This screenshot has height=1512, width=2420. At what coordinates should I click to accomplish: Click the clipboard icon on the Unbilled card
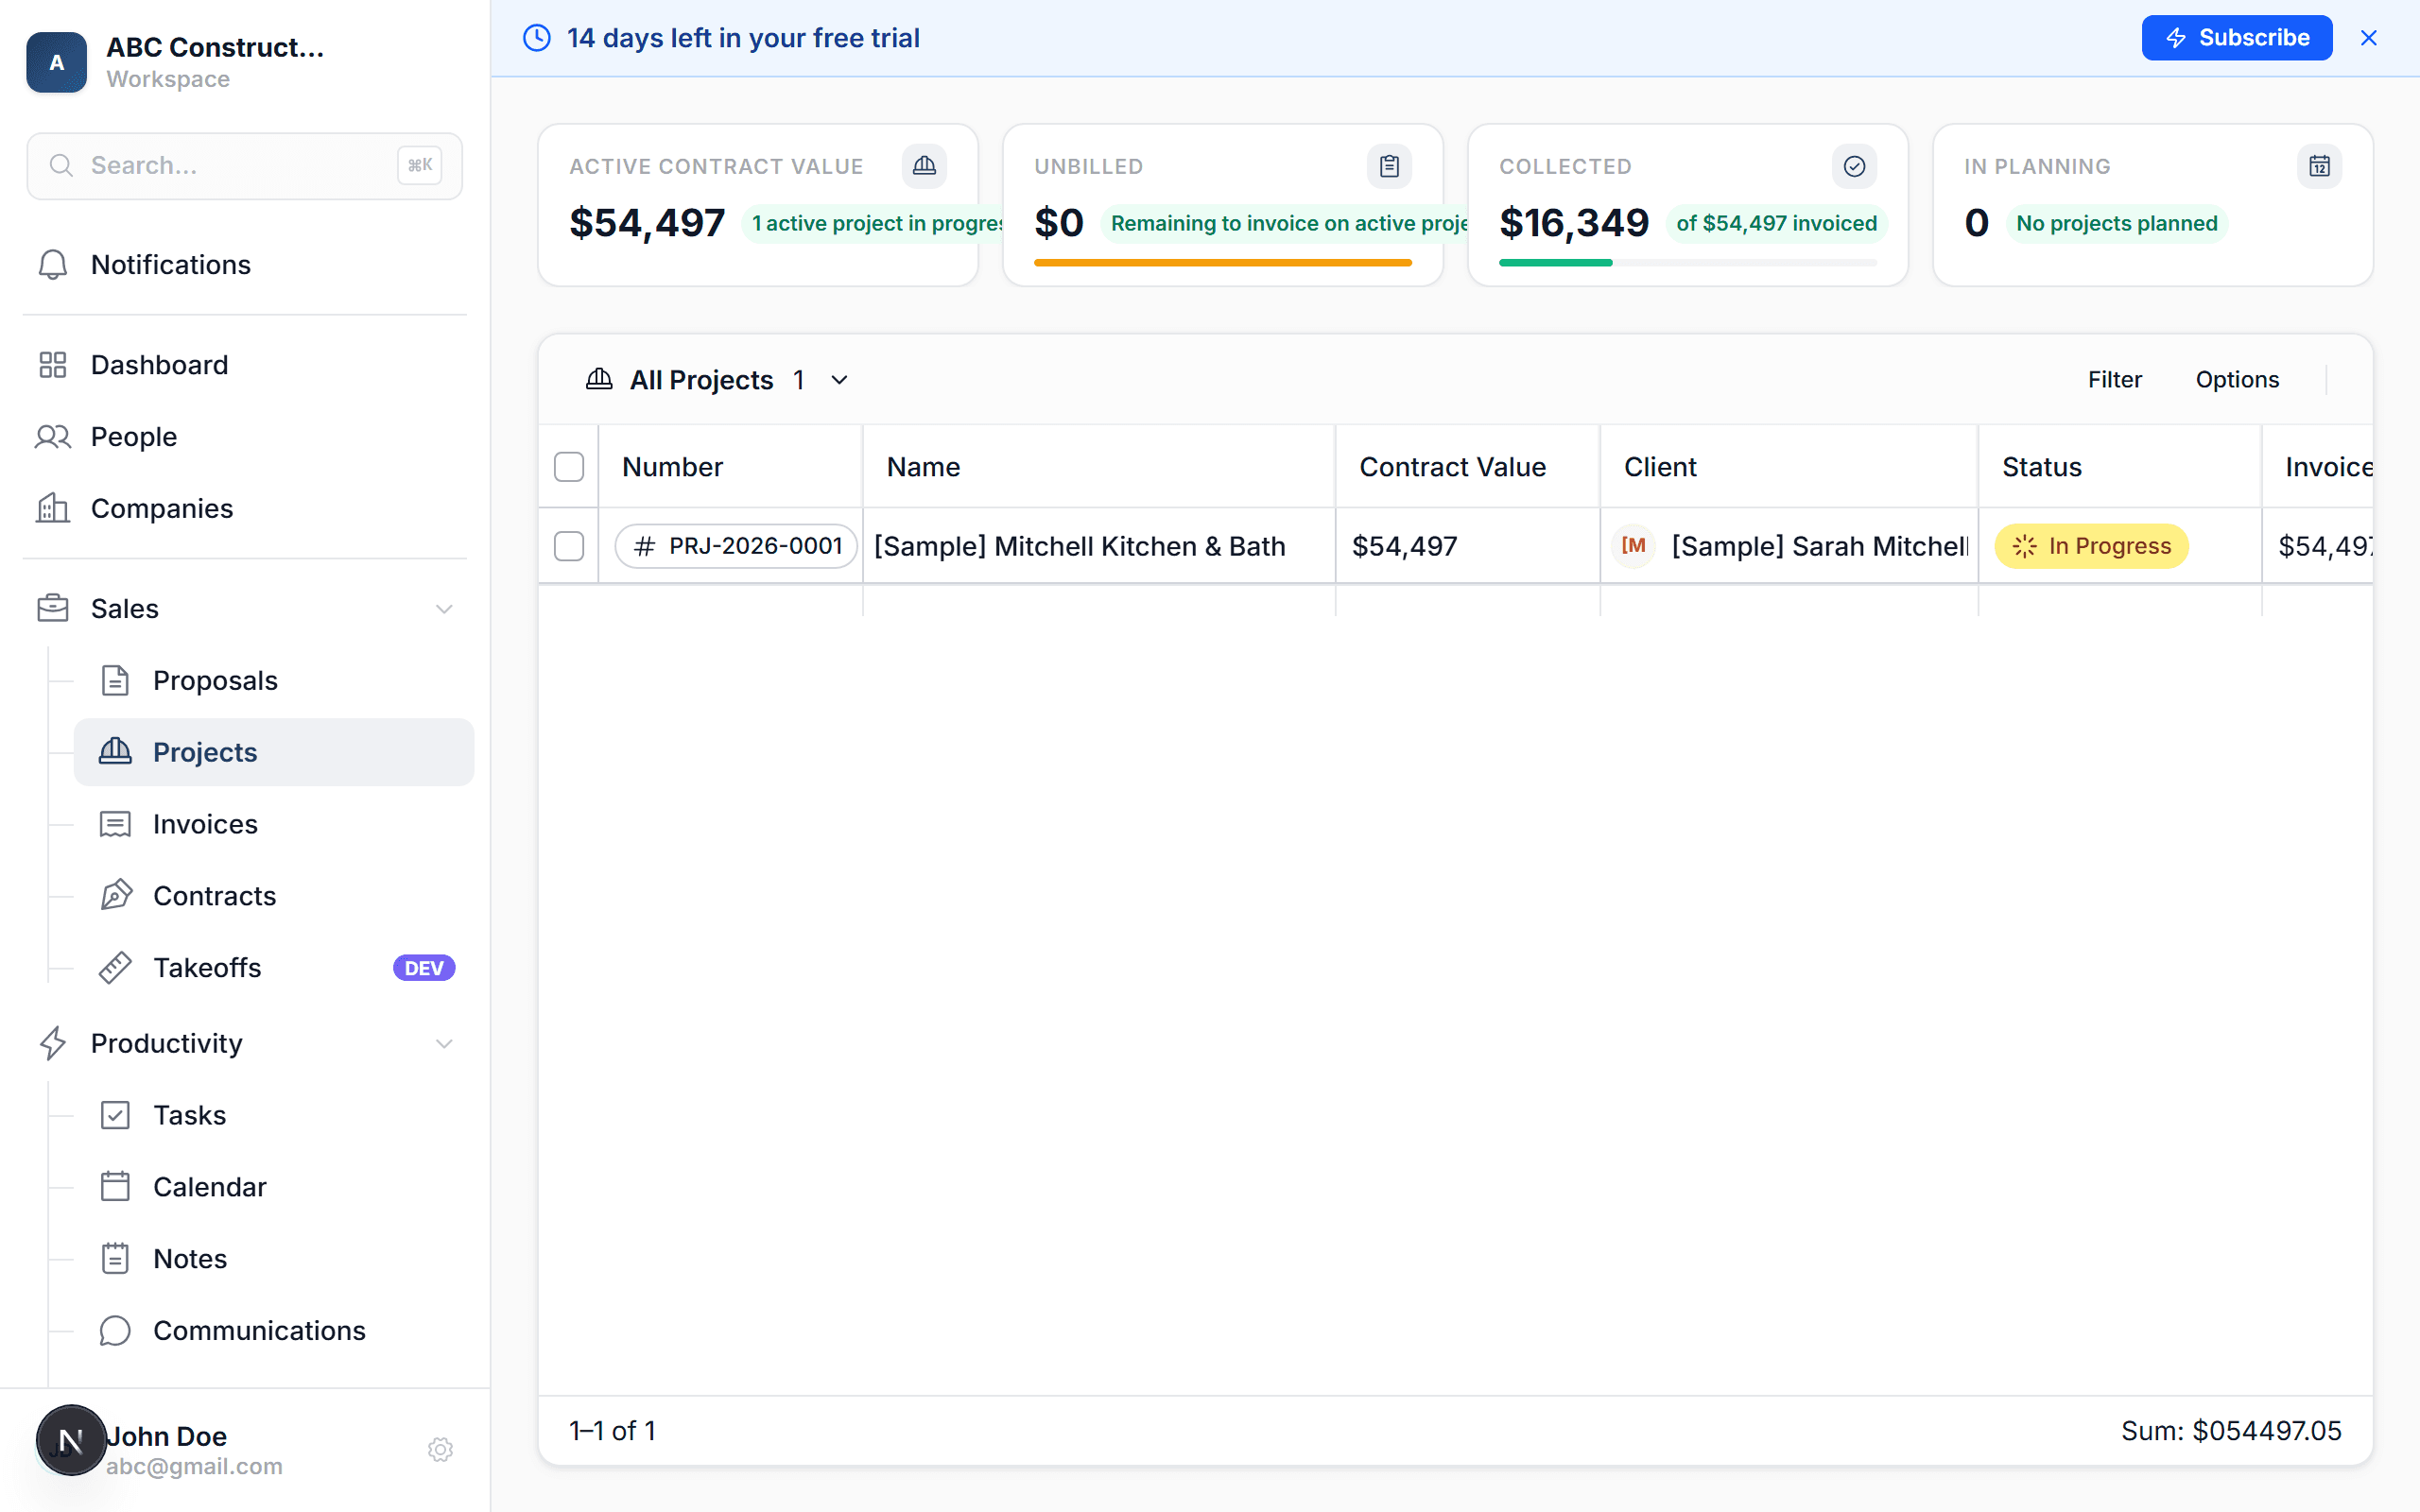[1389, 166]
